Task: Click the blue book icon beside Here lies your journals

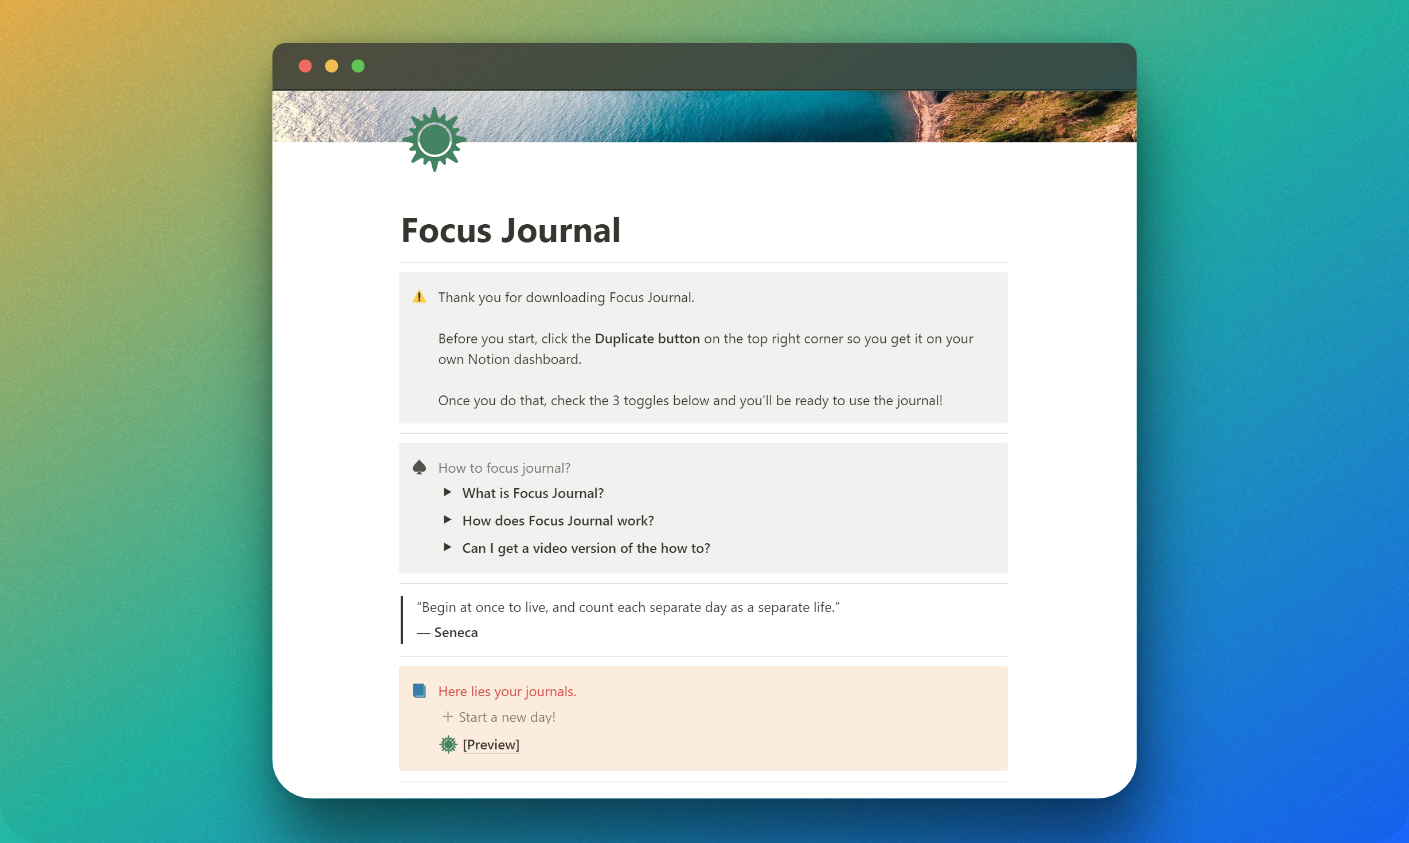Action: (x=419, y=691)
